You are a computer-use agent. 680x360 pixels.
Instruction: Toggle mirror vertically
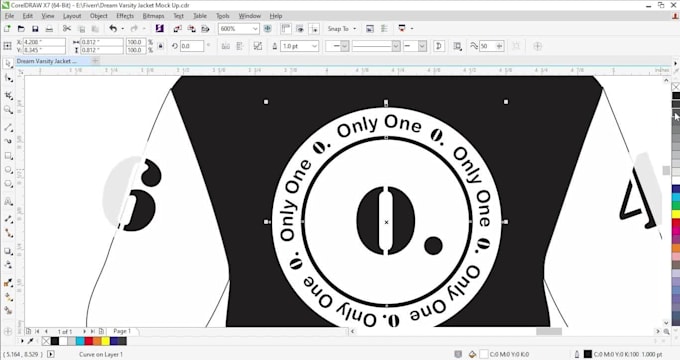[x=240, y=46]
